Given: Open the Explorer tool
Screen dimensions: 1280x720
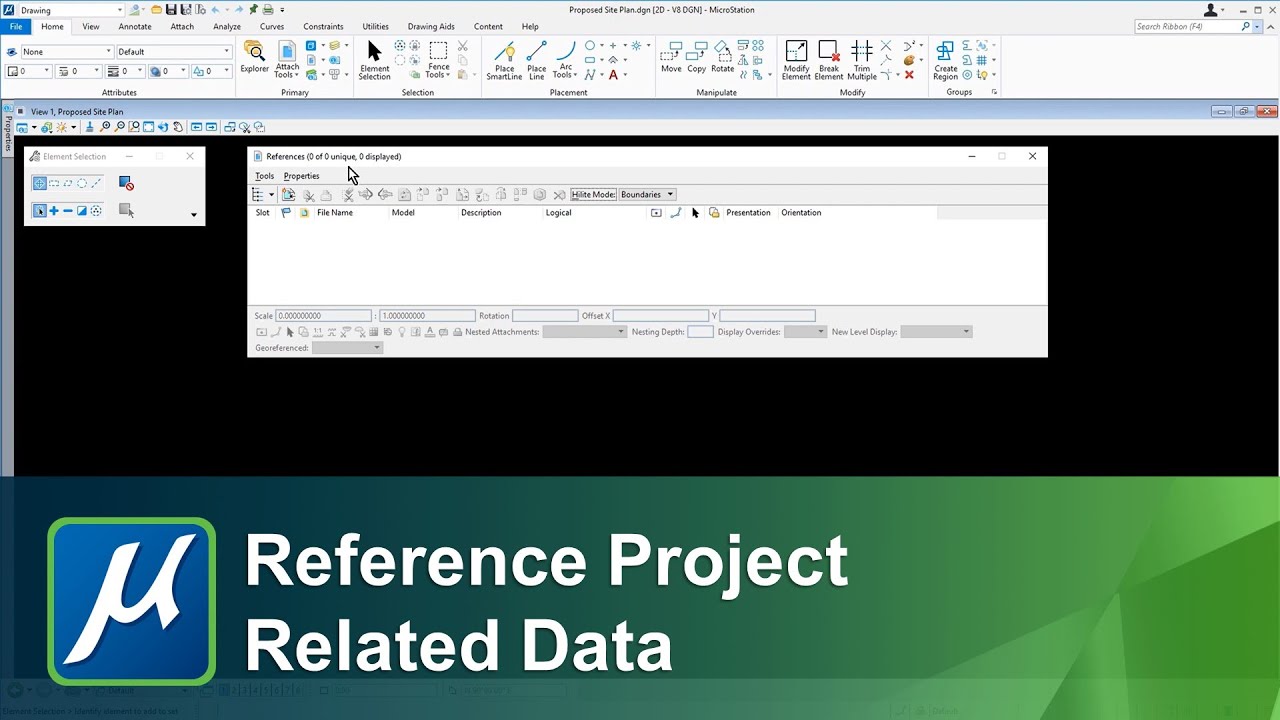Looking at the screenshot, I should pyautogui.click(x=254, y=58).
